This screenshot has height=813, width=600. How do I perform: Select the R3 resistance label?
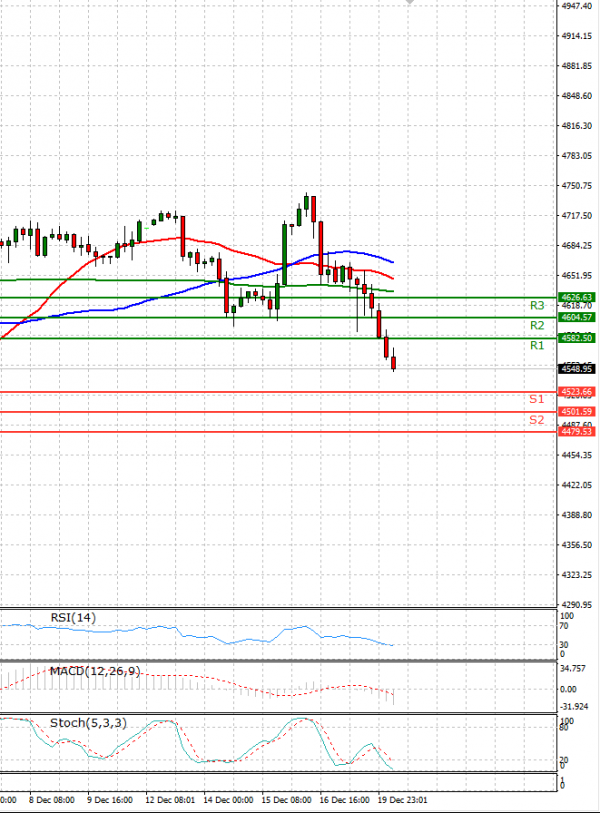point(537,305)
